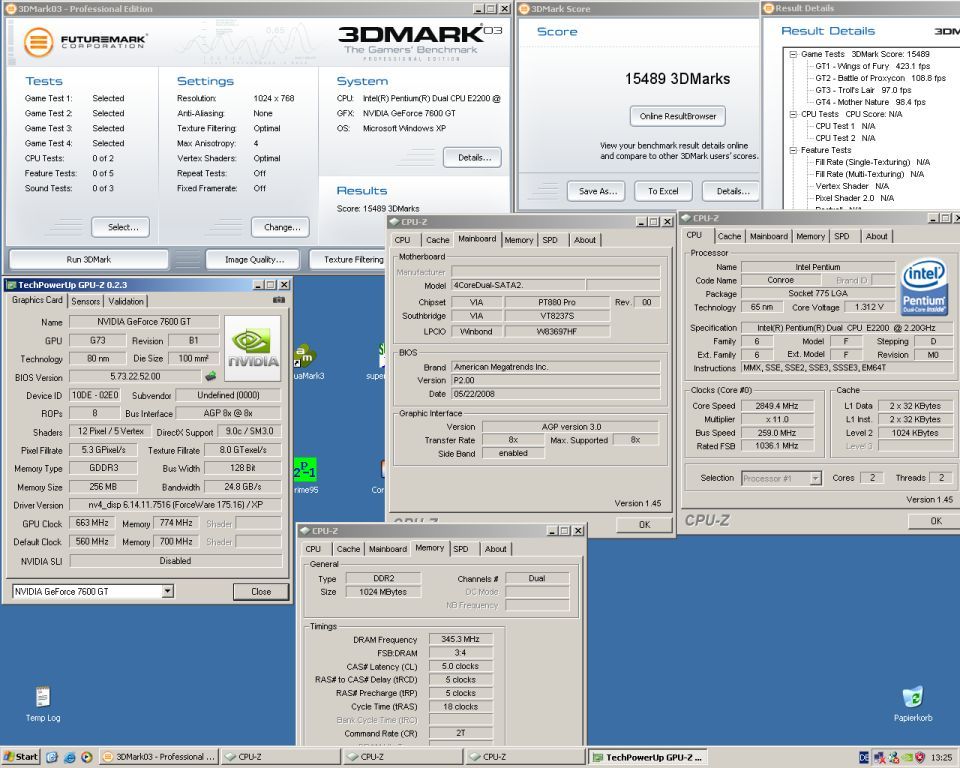Viewport: 960px width, 768px height.
Task: Click the TechPowerUp GPU-Z taskbar button
Action: 647,757
